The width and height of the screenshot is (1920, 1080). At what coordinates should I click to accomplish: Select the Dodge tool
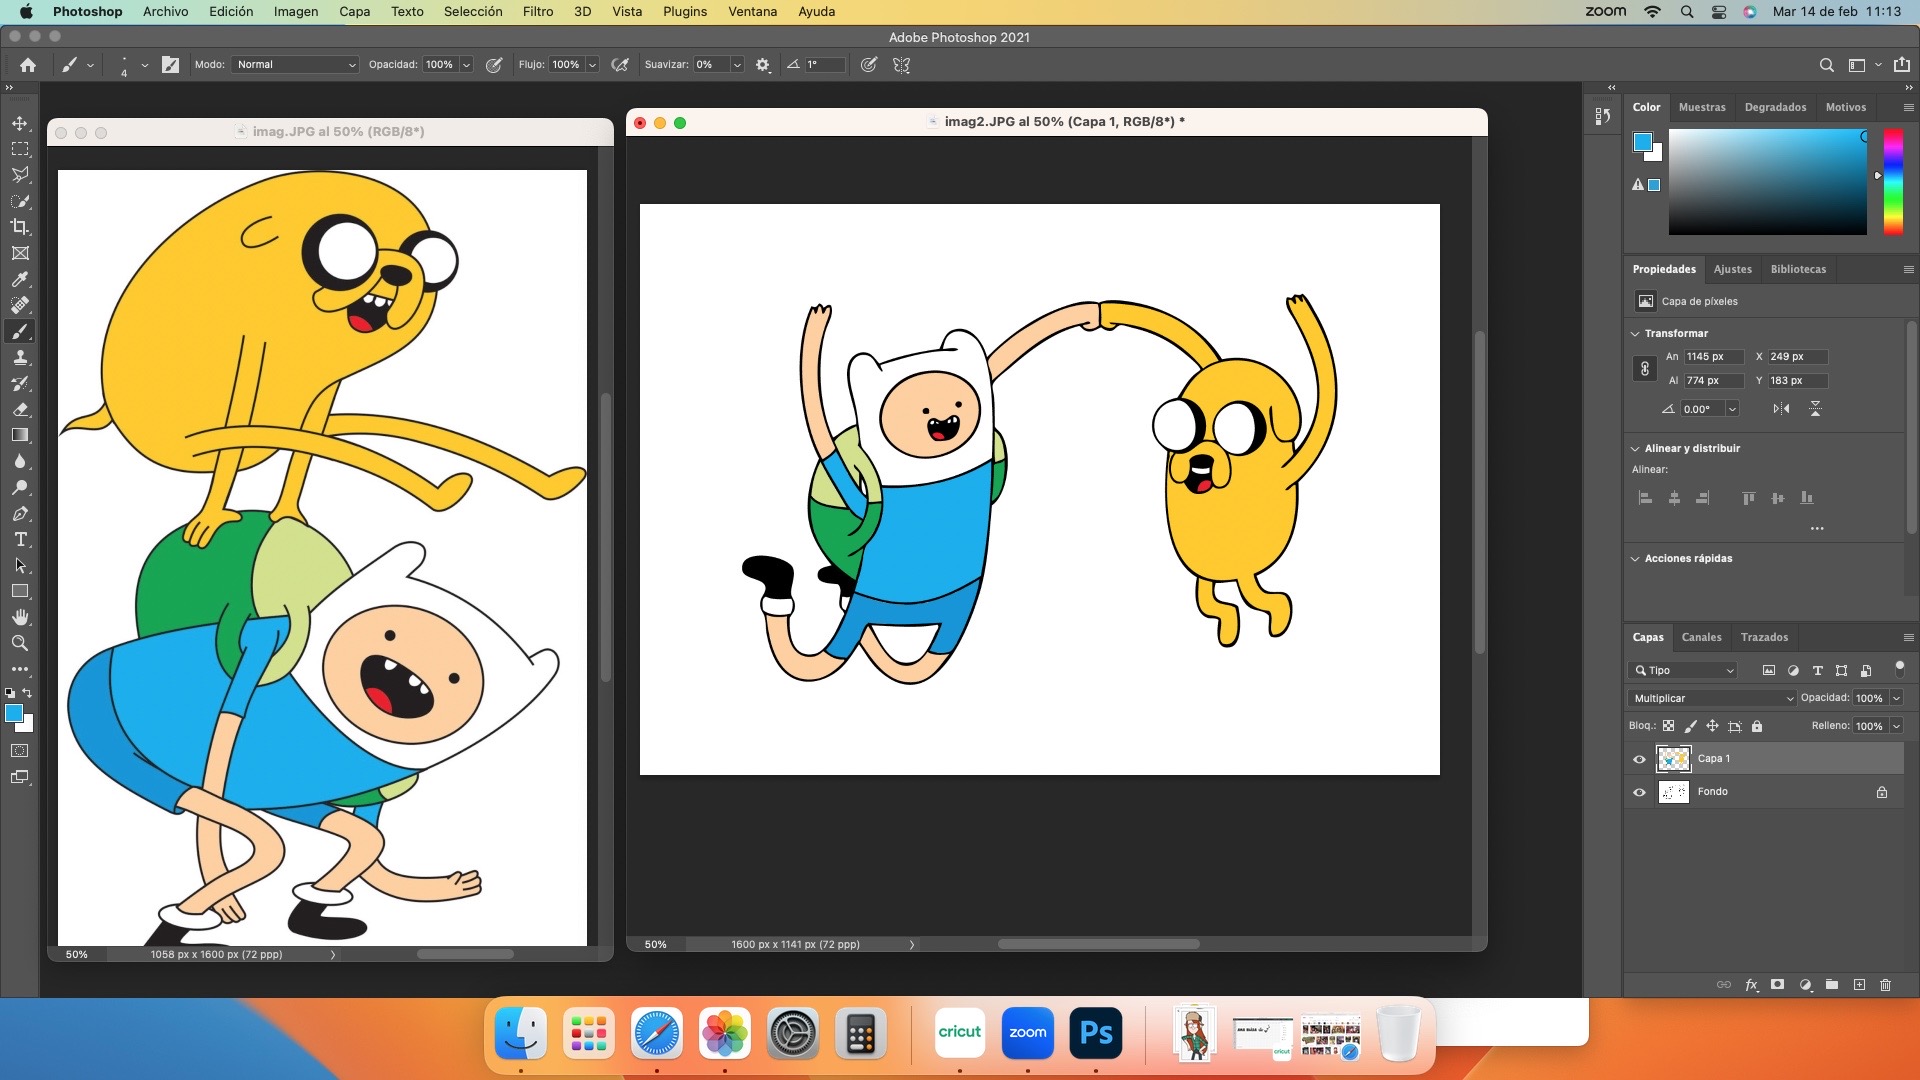(20, 487)
